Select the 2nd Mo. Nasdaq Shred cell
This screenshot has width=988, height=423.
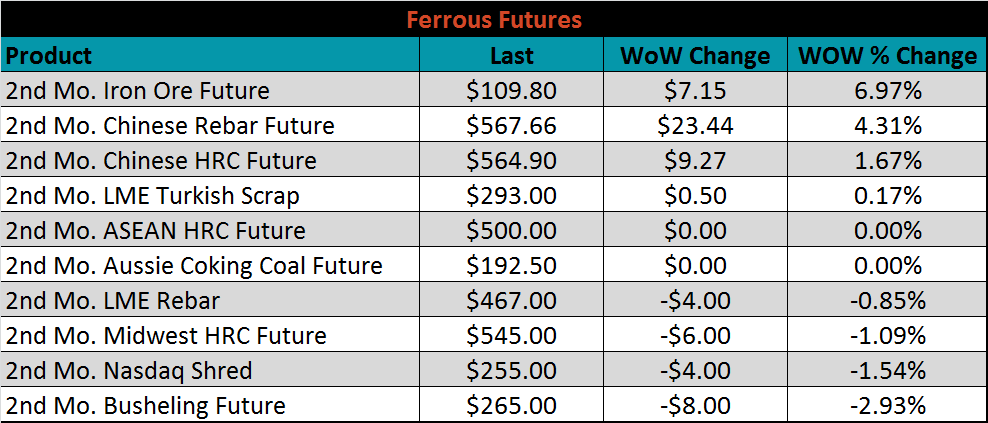(129, 371)
